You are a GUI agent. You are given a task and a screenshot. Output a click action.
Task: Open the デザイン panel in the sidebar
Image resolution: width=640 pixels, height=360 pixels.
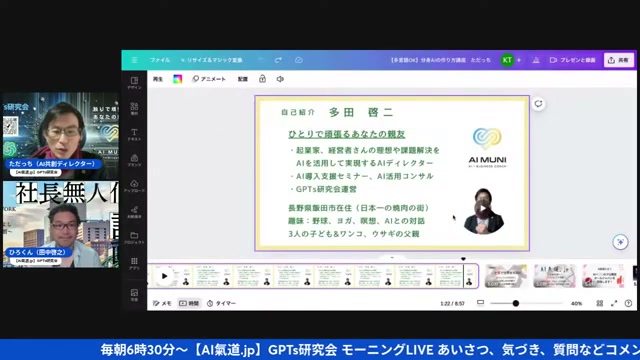(x=134, y=83)
